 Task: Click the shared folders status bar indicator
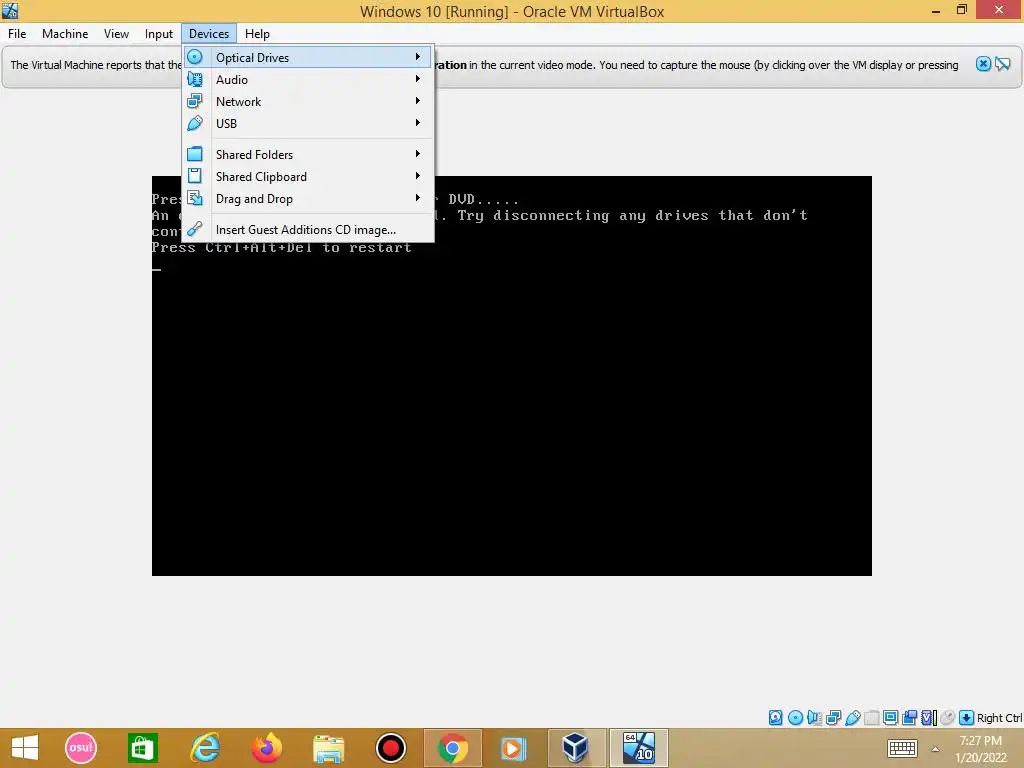[x=871, y=718]
